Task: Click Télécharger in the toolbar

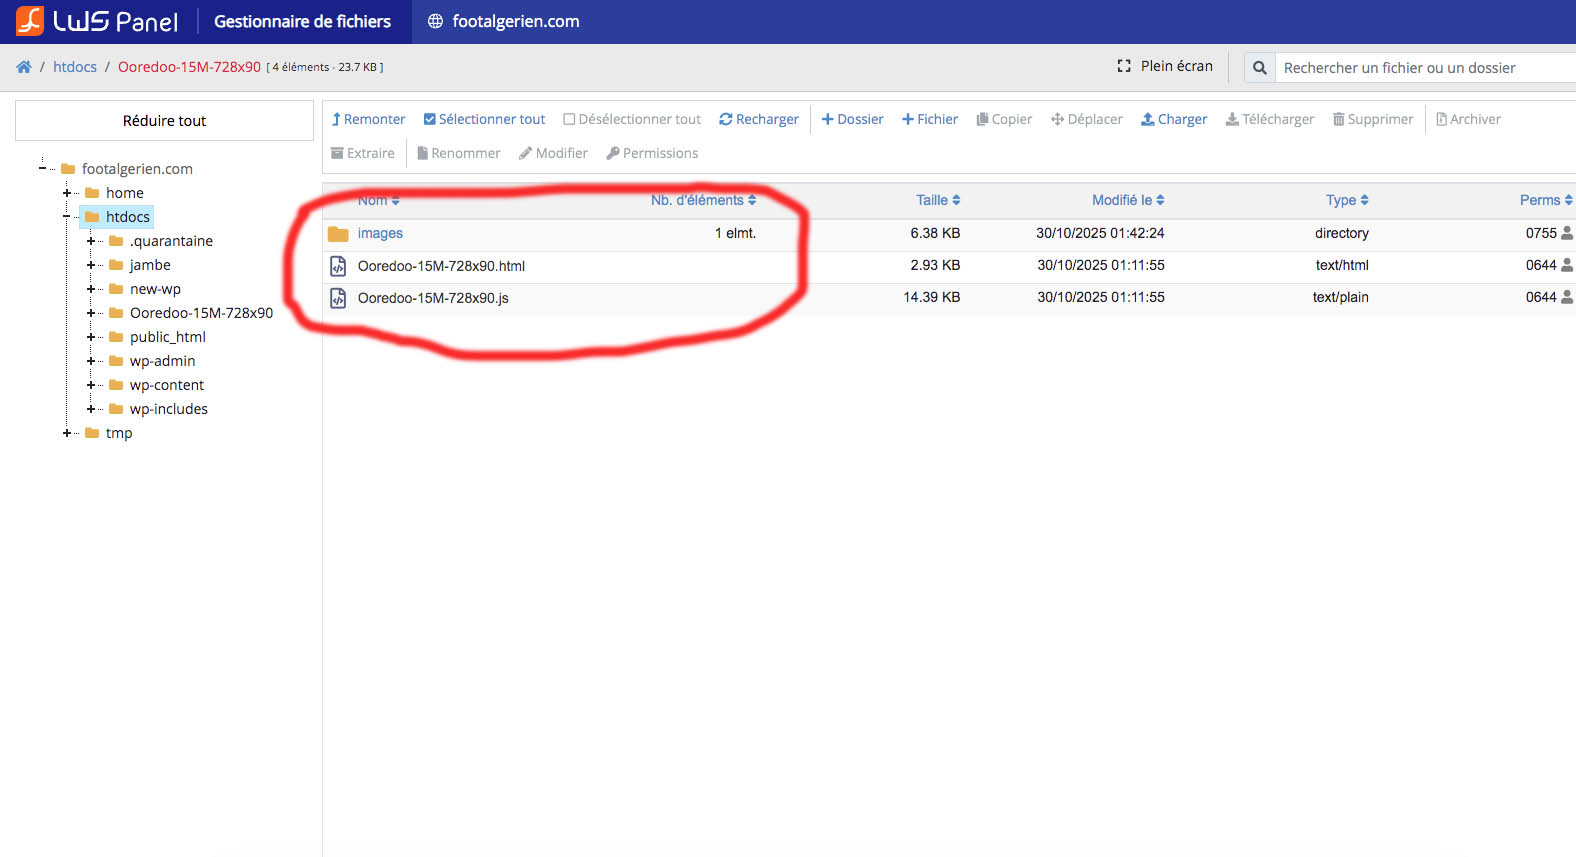Action: point(1270,119)
